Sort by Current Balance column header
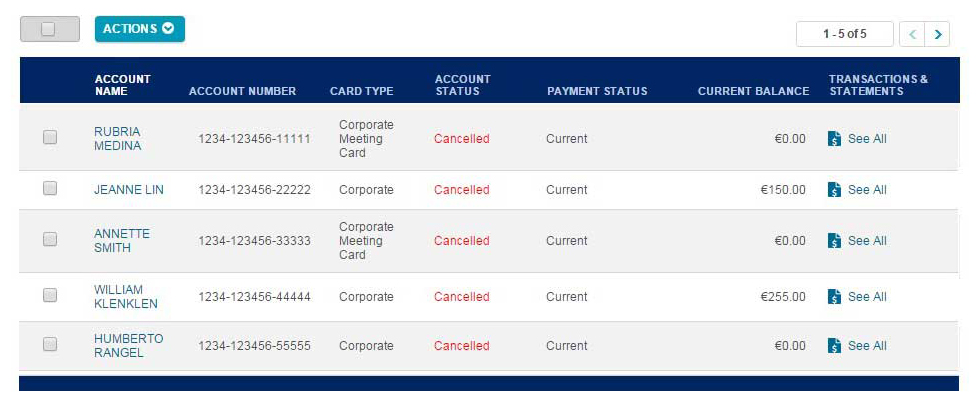 [753, 91]
